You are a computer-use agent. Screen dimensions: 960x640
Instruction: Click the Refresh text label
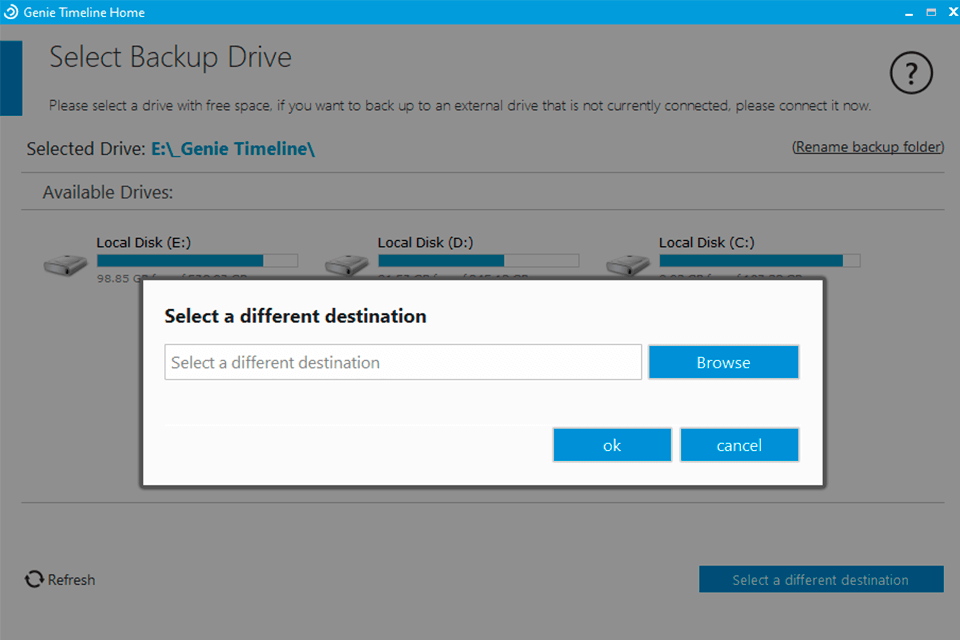pos(72,580)
